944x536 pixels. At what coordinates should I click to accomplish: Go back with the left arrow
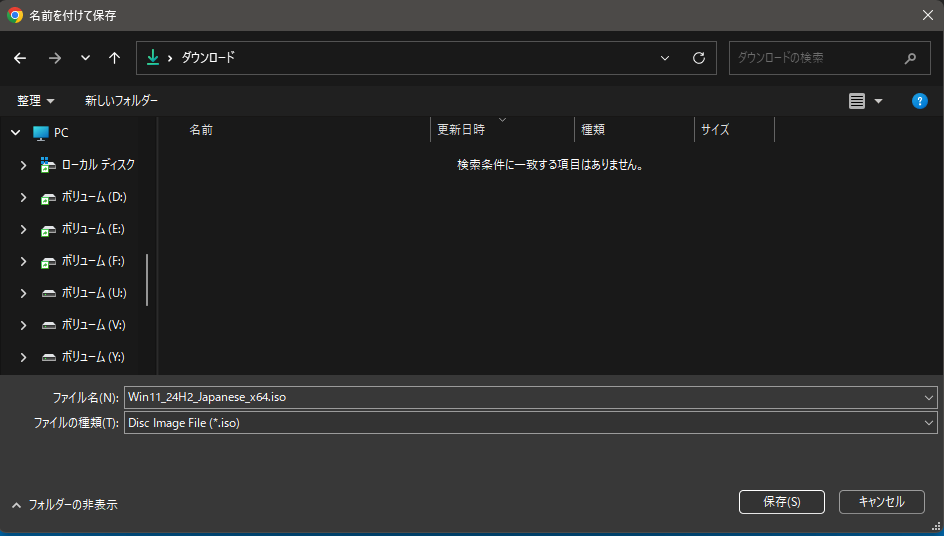pos(20,58)
